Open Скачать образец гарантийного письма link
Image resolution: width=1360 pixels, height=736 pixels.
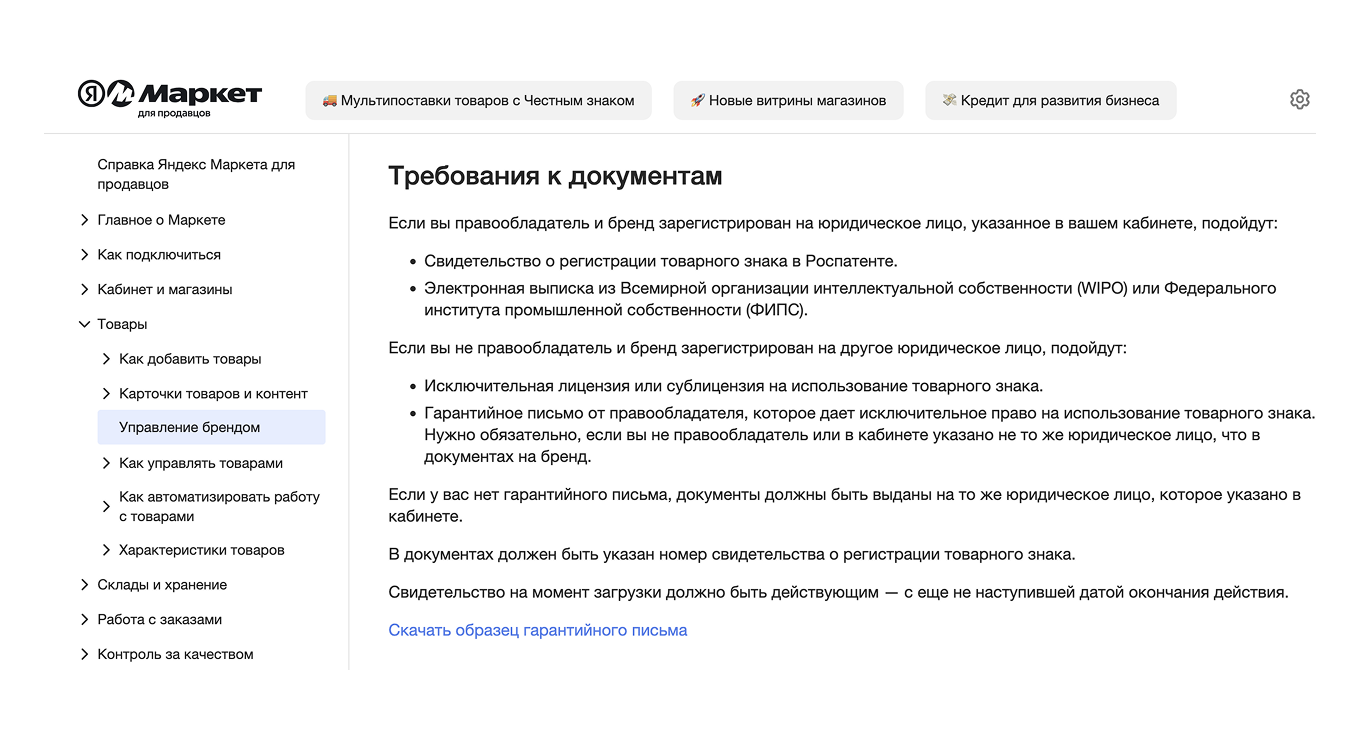537,630
